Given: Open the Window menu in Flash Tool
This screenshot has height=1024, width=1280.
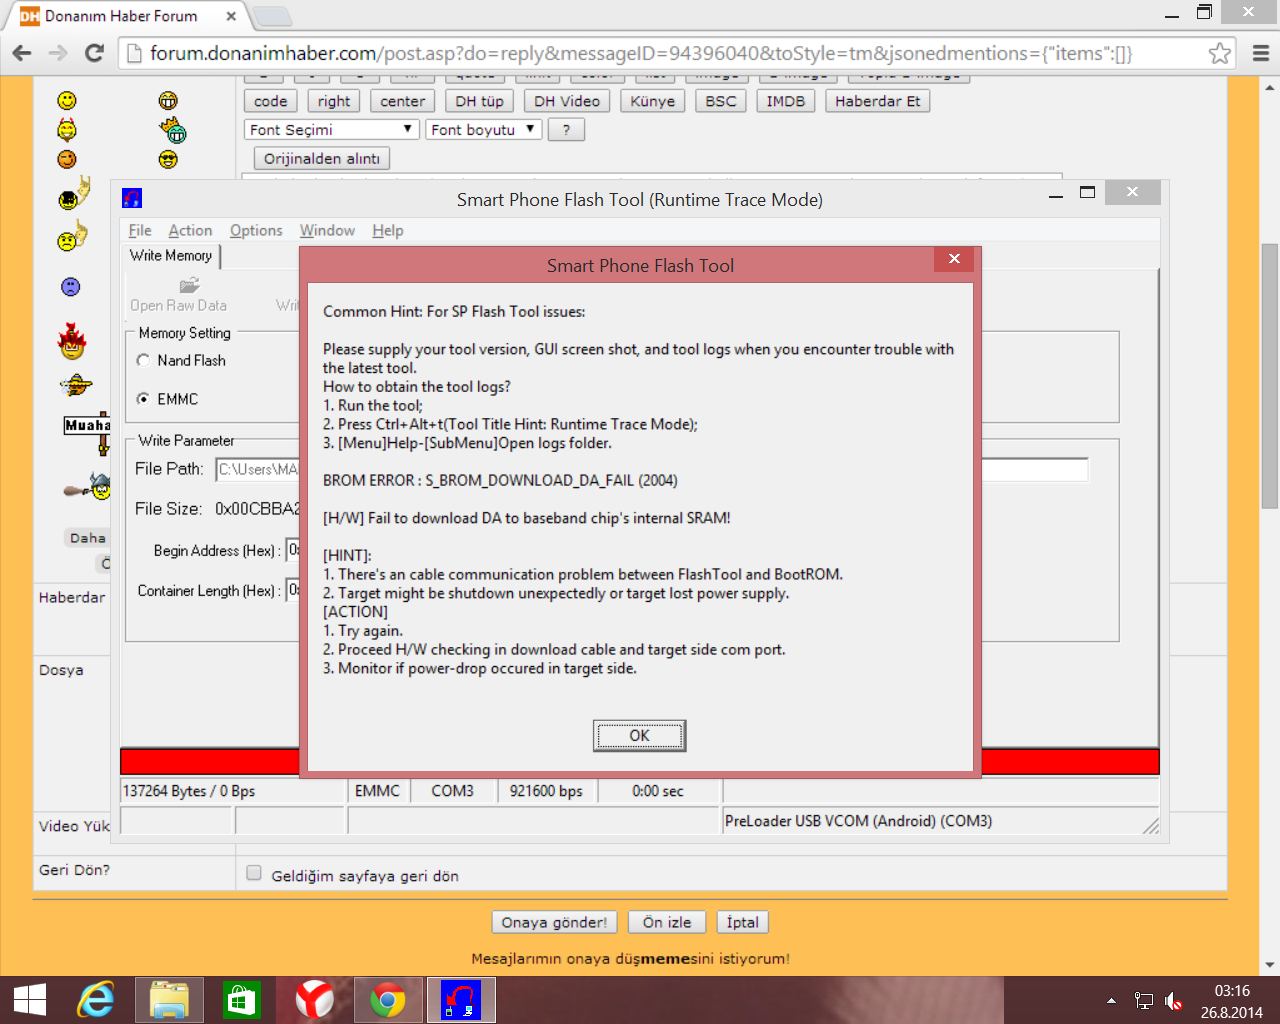Looking at the screenshot, I should pos(327,230).
